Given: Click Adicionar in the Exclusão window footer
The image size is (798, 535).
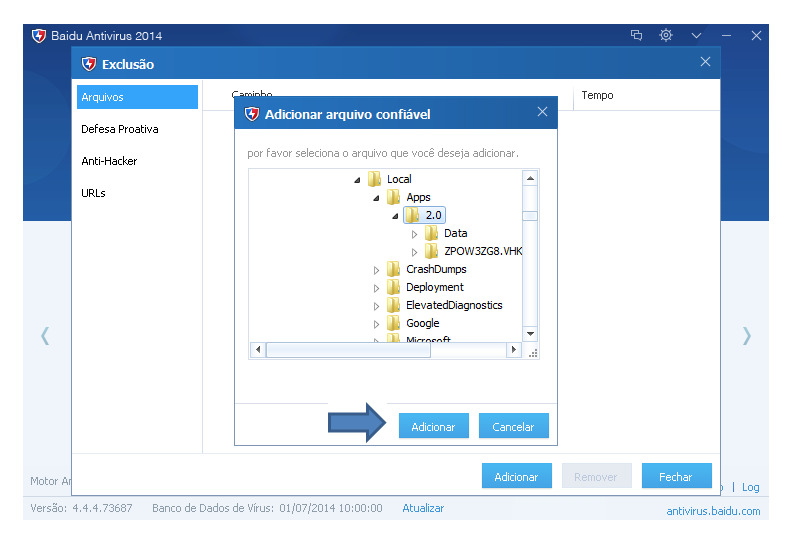Looking at the screenshot, I should 517,476.
